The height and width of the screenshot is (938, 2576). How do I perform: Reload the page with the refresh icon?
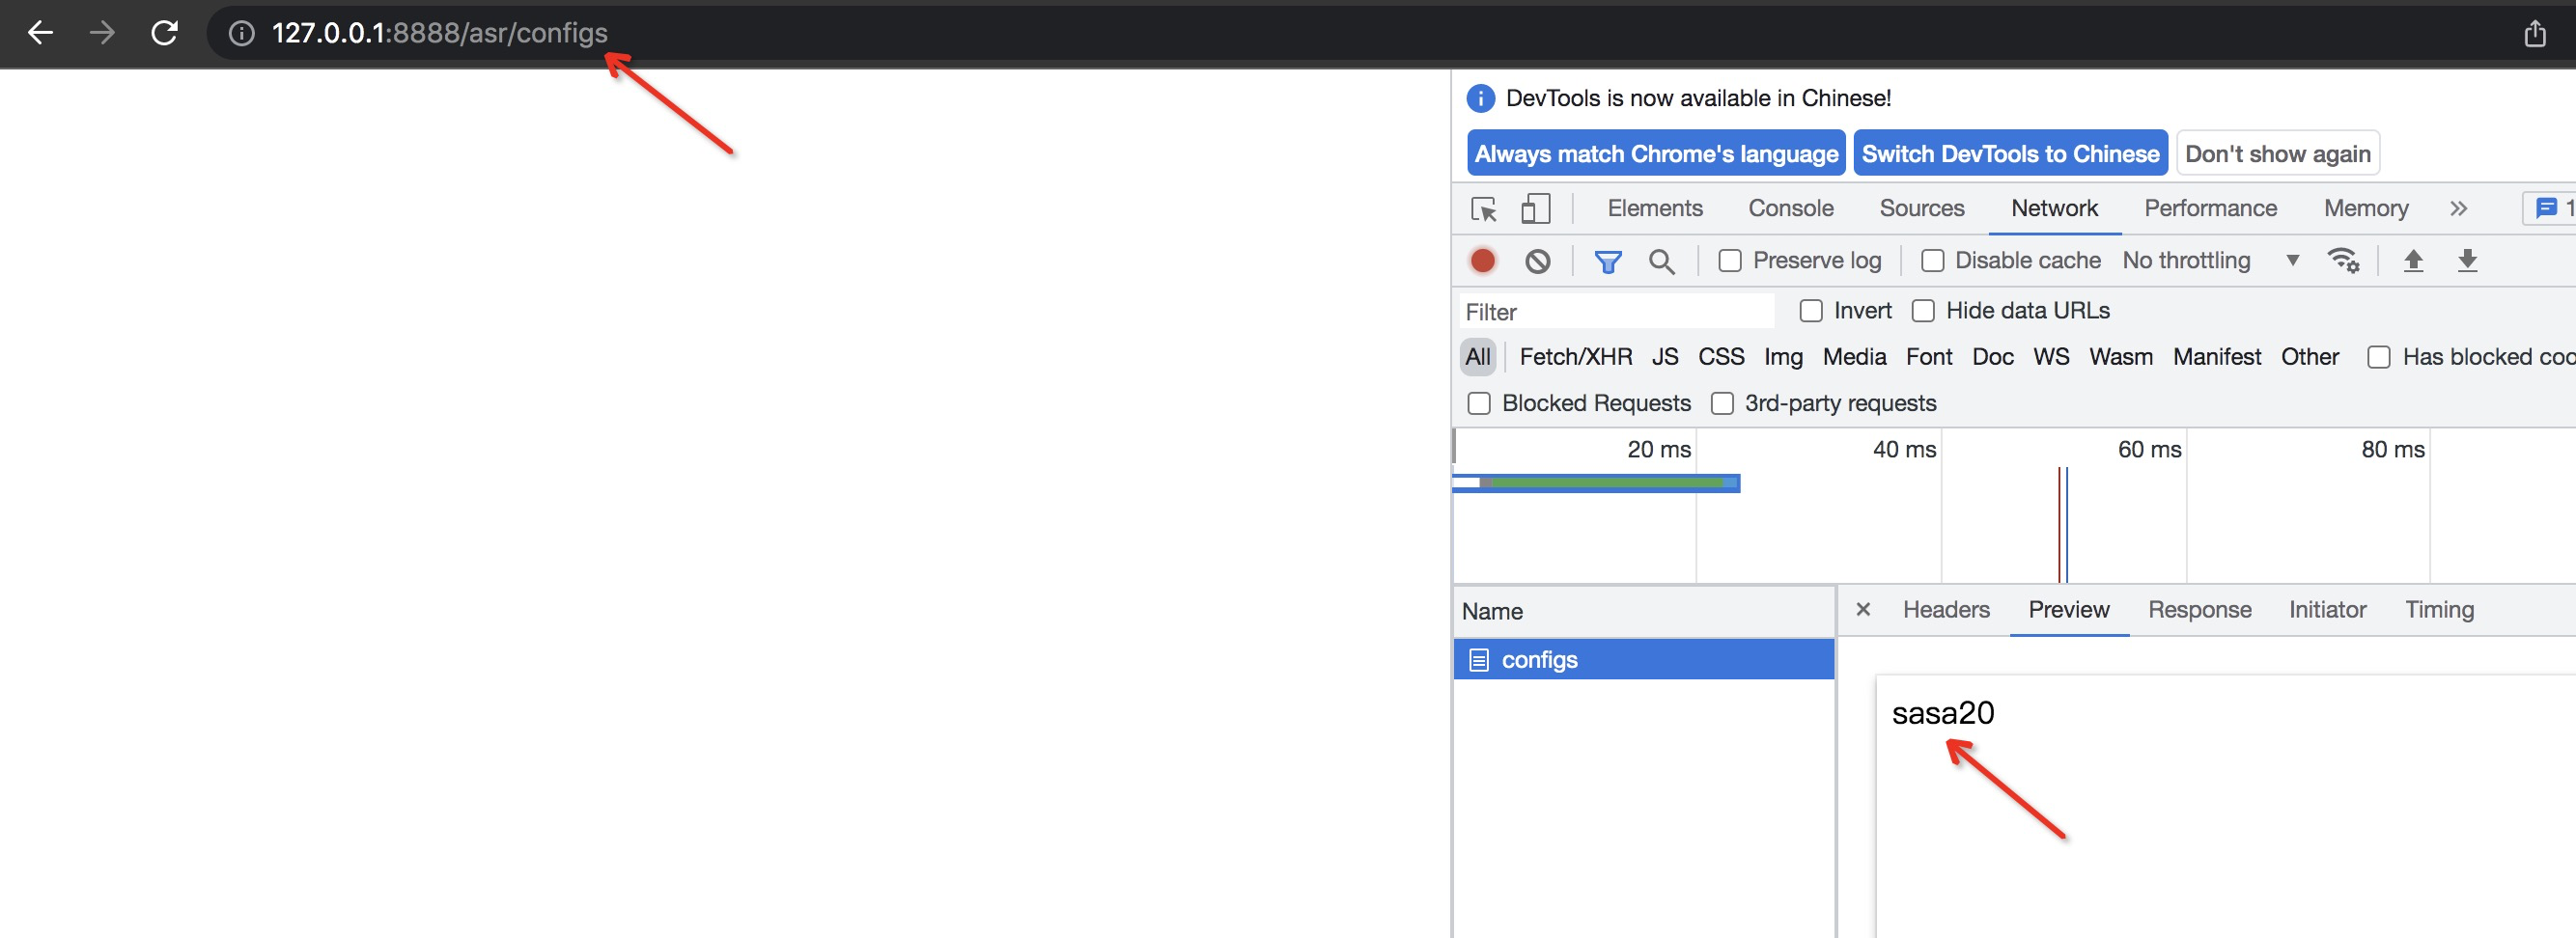(x=164, y=33)
